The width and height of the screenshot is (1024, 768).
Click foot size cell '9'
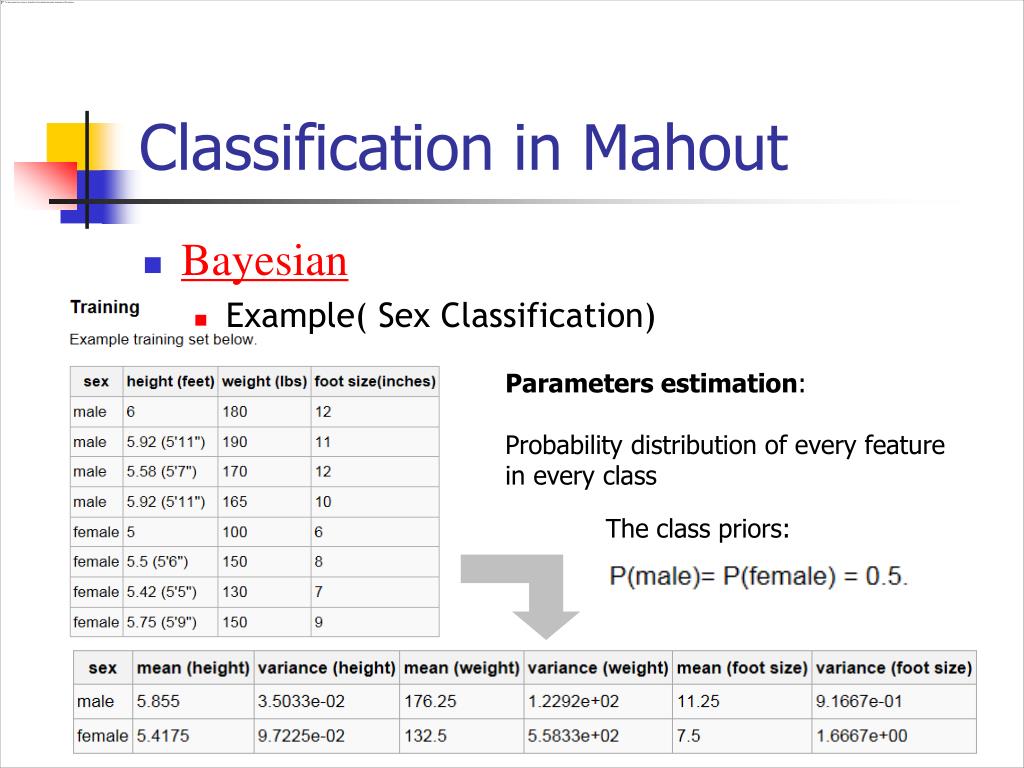click(375, 622)
